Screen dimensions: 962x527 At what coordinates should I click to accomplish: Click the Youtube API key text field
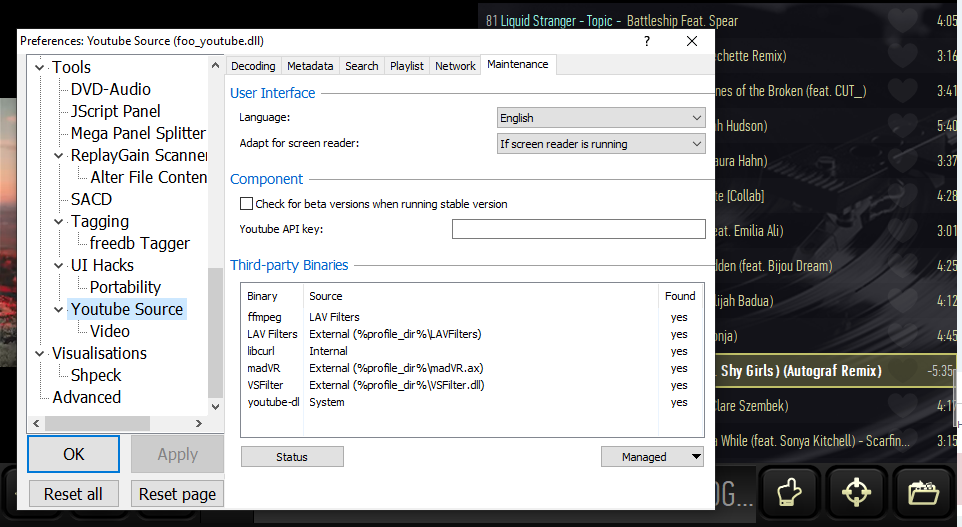(578, 229)
